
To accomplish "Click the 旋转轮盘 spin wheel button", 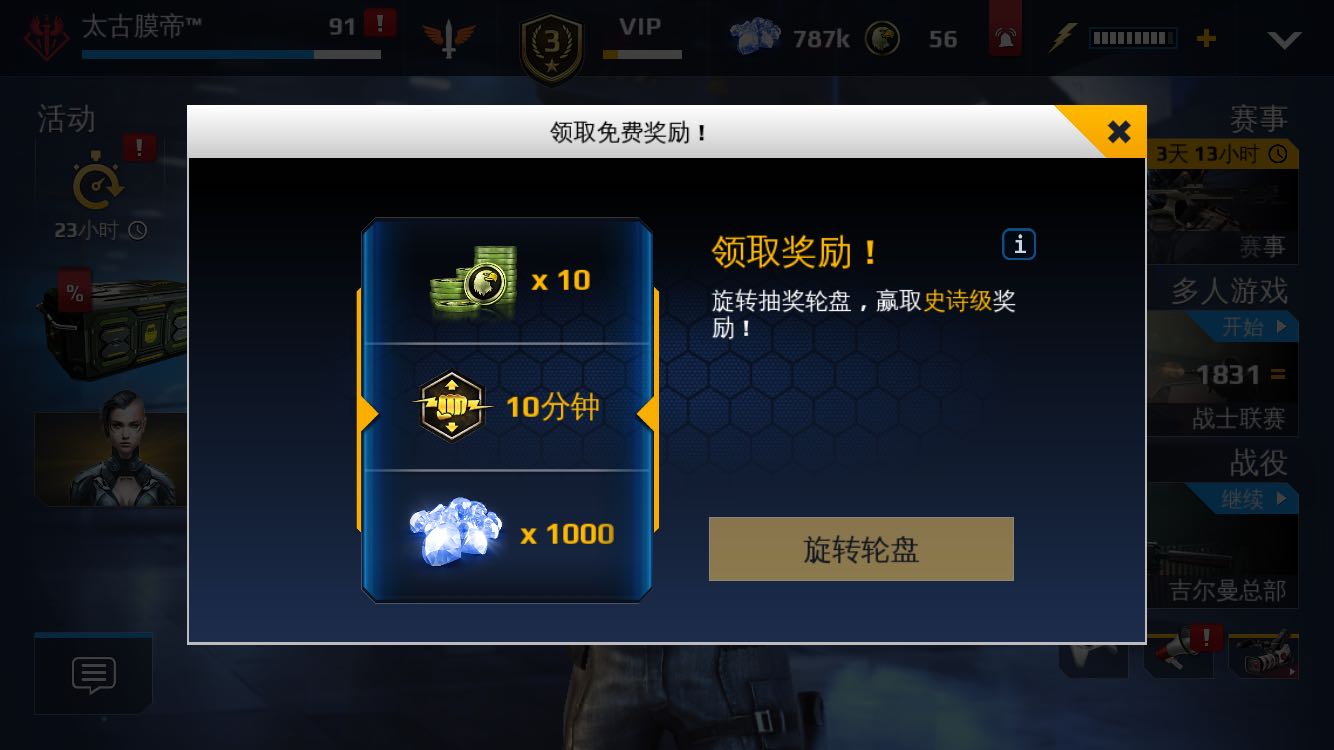I will pyautogui.click(x=861, y=549).
